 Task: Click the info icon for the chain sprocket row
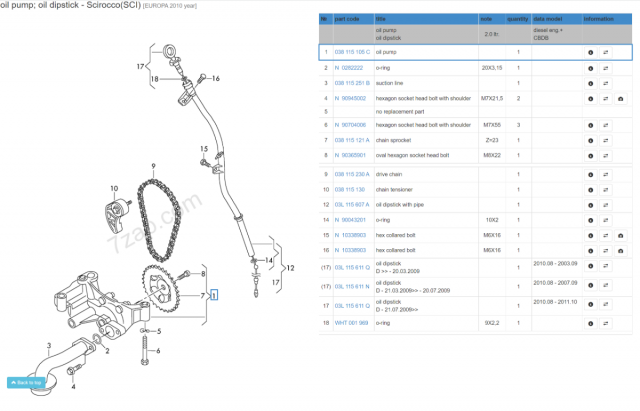tap(590, 141)
